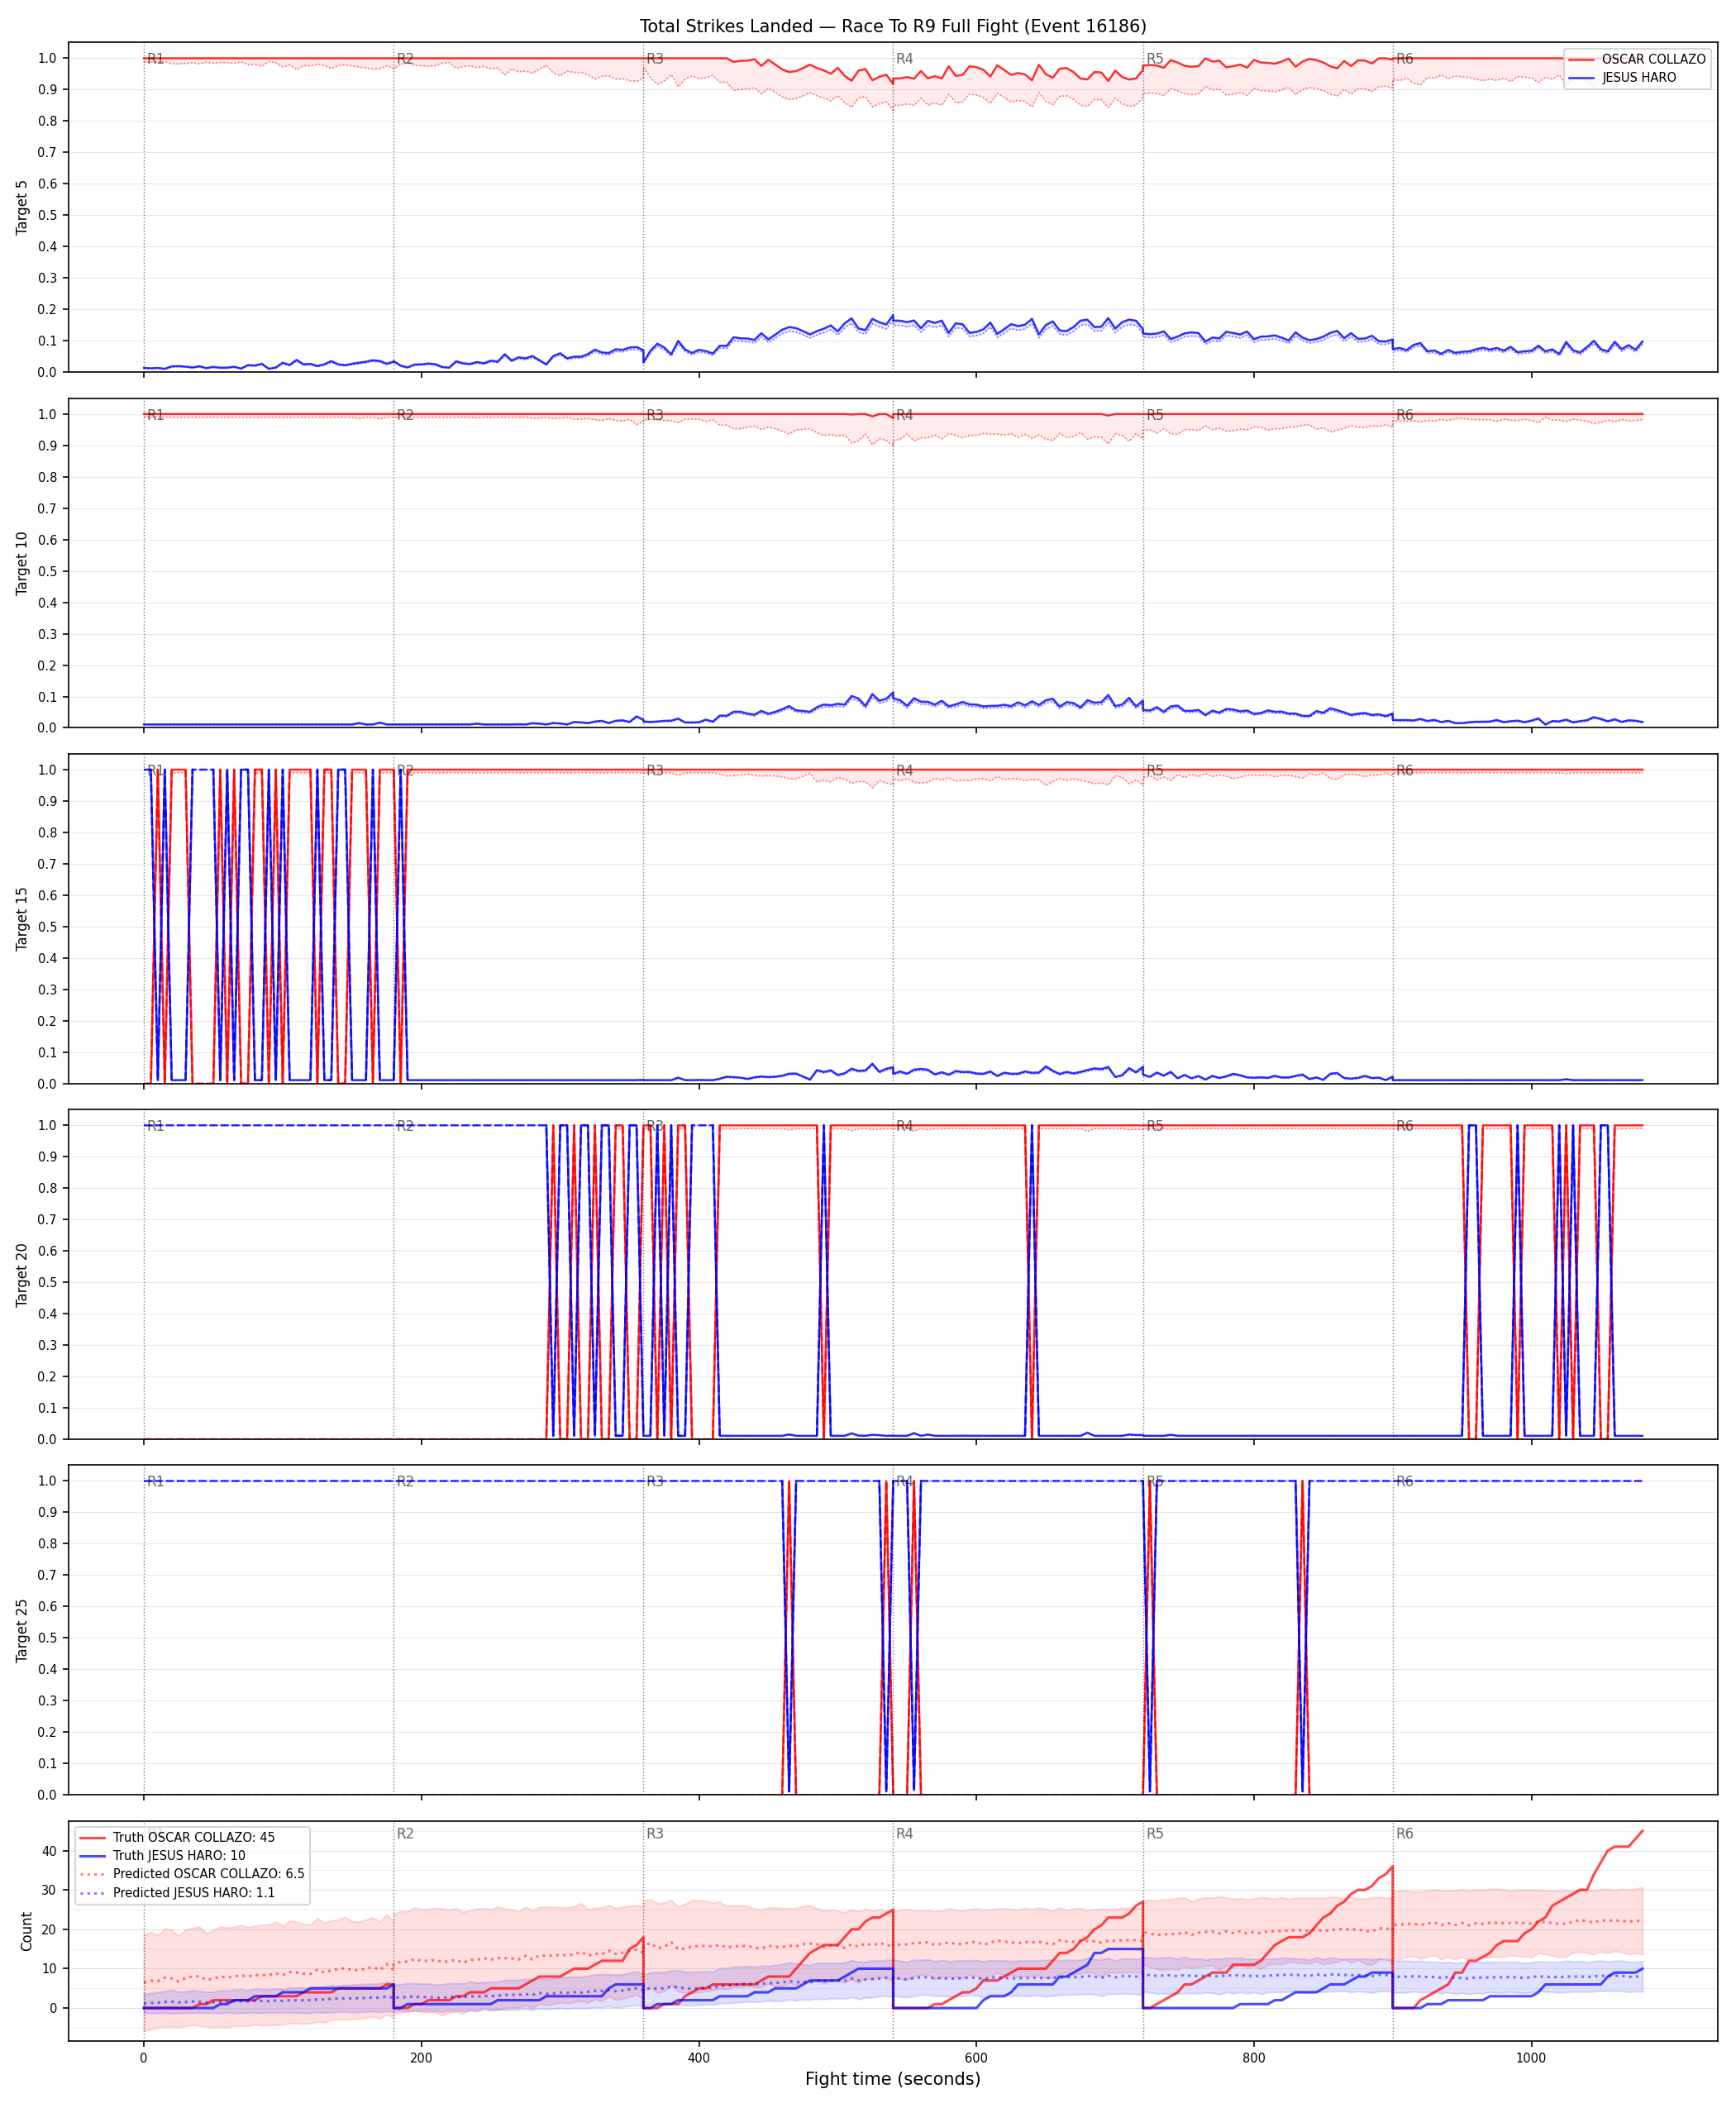This screenshot has height=2108, width=1736.
Task: Click the 30 tick on Count axis
Action: click(x=49, y=1890)
